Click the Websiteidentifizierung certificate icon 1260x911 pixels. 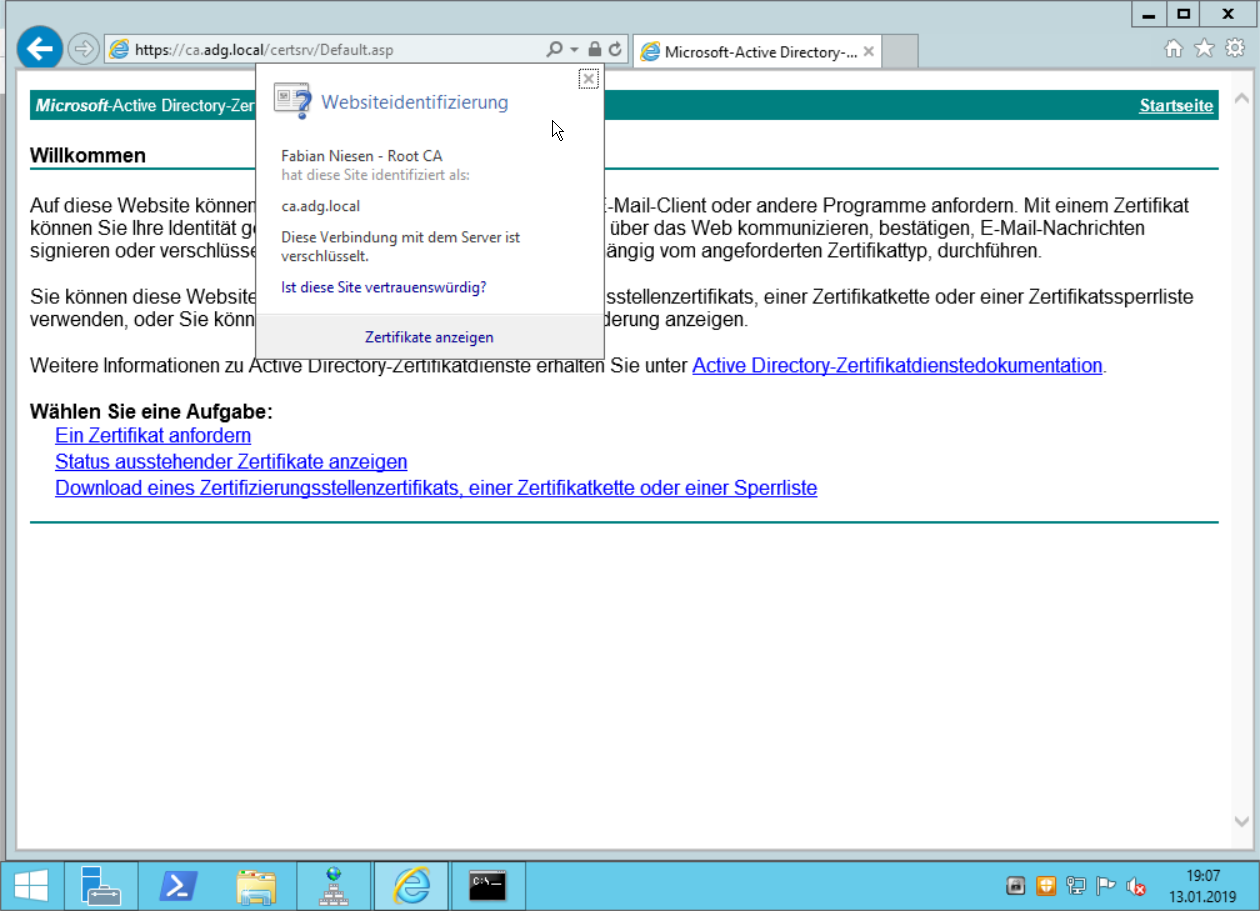point(291,100)
